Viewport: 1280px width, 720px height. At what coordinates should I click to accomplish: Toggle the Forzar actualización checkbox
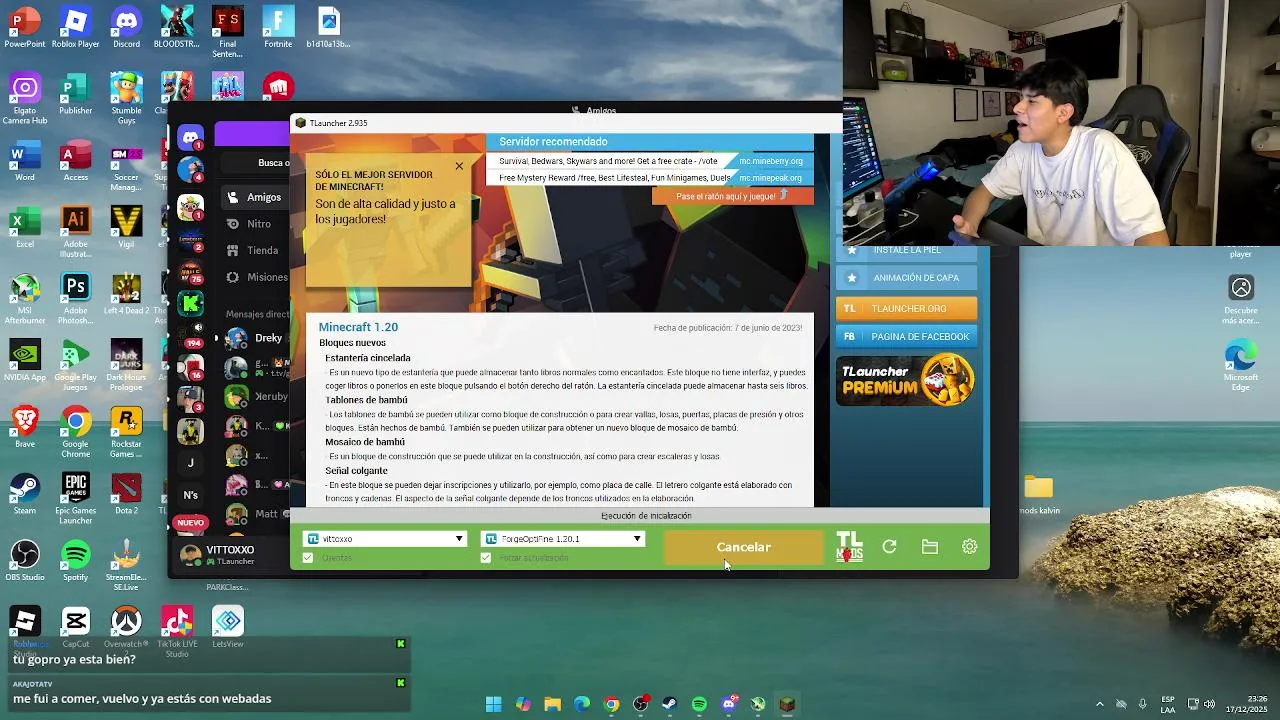(x=486, y=558)
